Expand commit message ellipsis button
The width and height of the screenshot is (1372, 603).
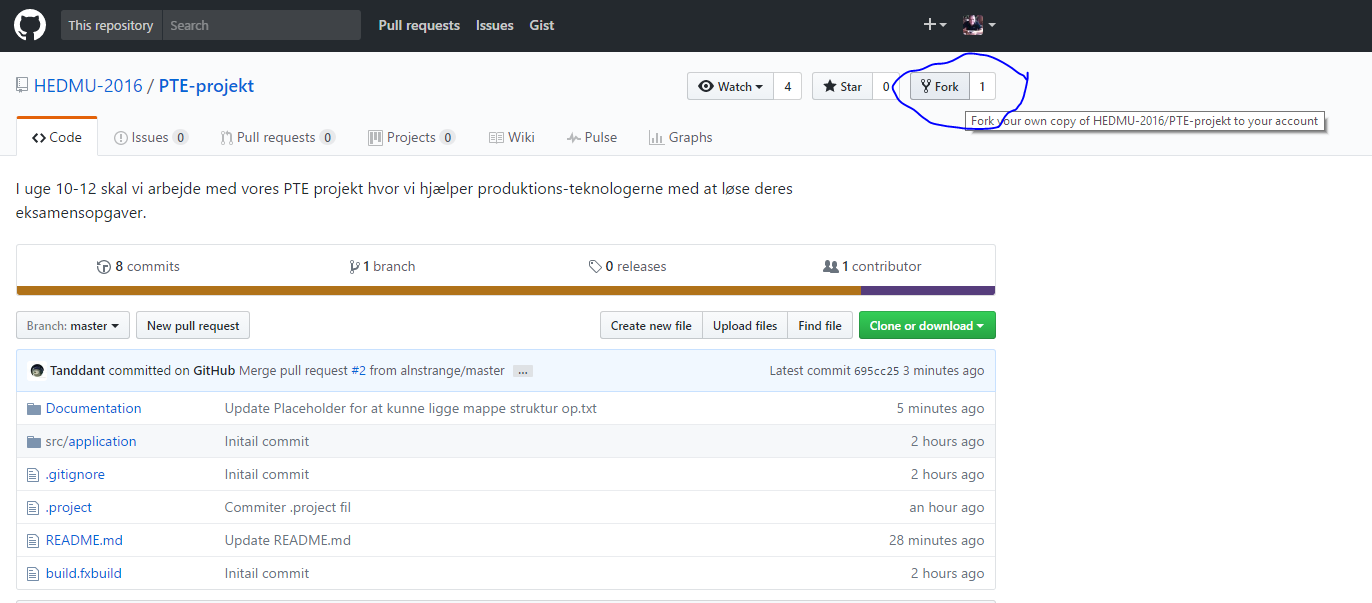click(523, 371)
